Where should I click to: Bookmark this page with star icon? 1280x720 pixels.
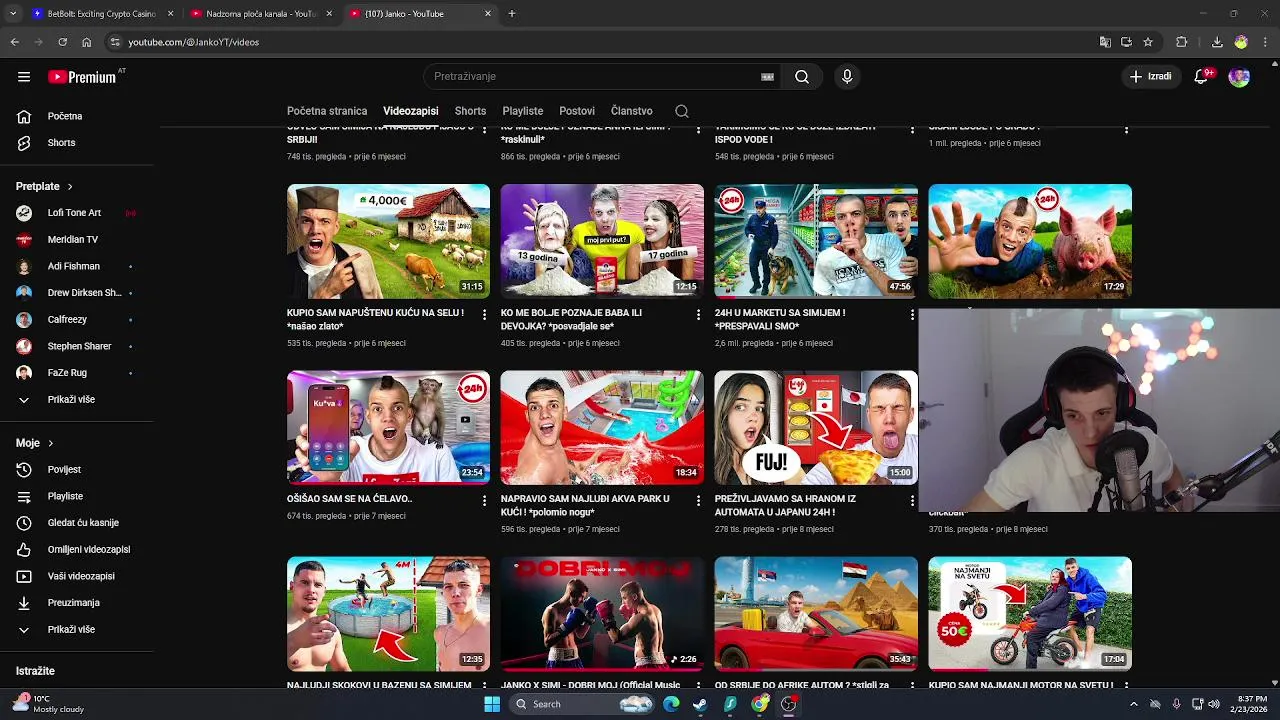1148,42
